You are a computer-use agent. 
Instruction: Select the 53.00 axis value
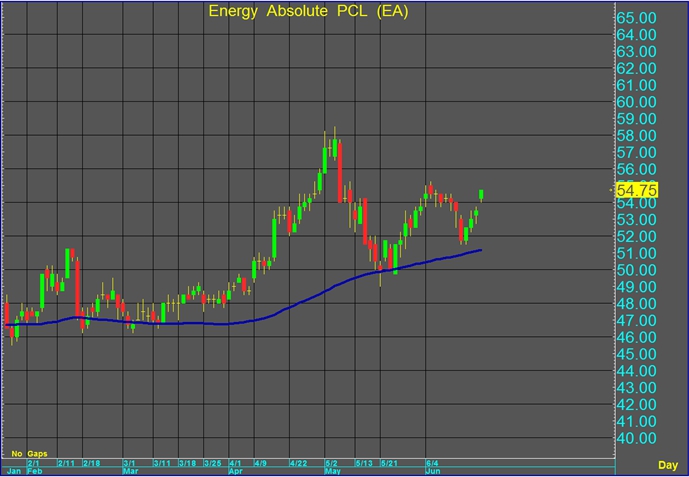tap(636, 220)
